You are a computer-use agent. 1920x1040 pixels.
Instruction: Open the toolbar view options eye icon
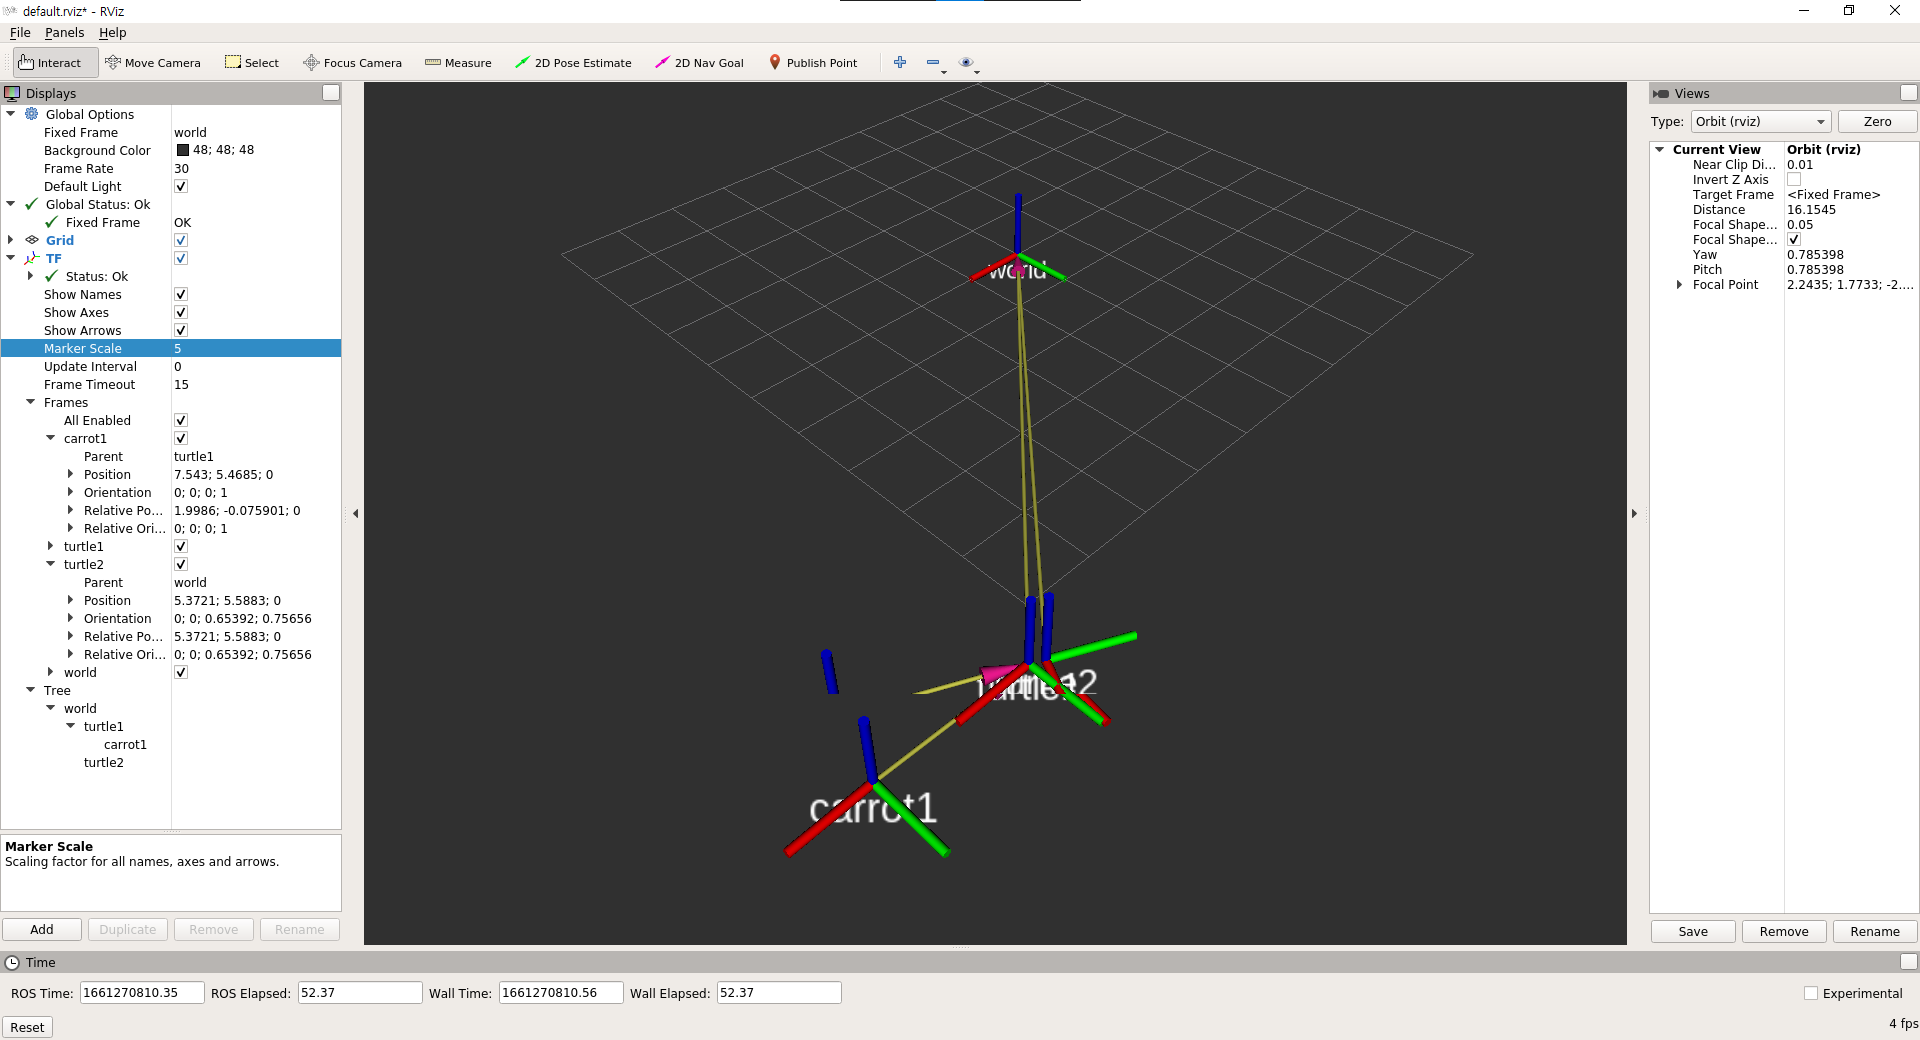point(966,62)
